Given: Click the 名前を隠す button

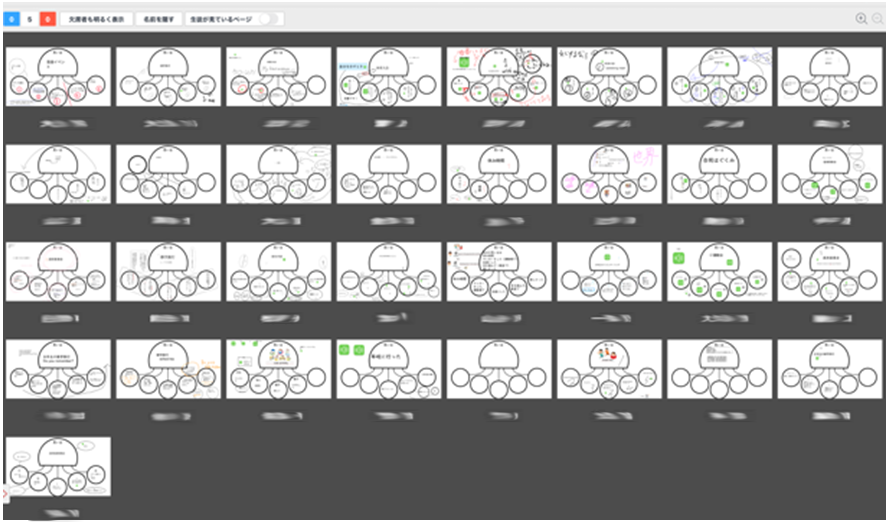Looking at the screenshot, I should coord(159,19).
